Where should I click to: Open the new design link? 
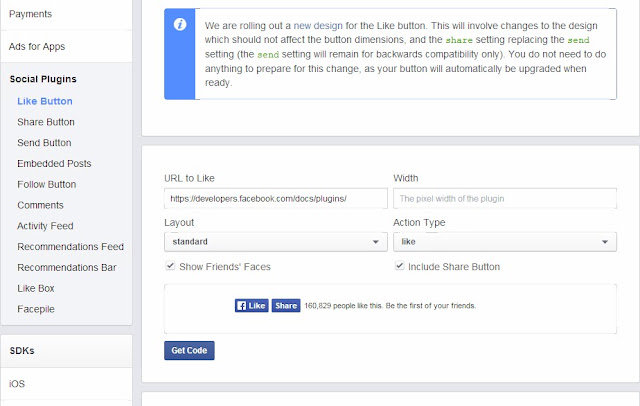coord(318,26)
